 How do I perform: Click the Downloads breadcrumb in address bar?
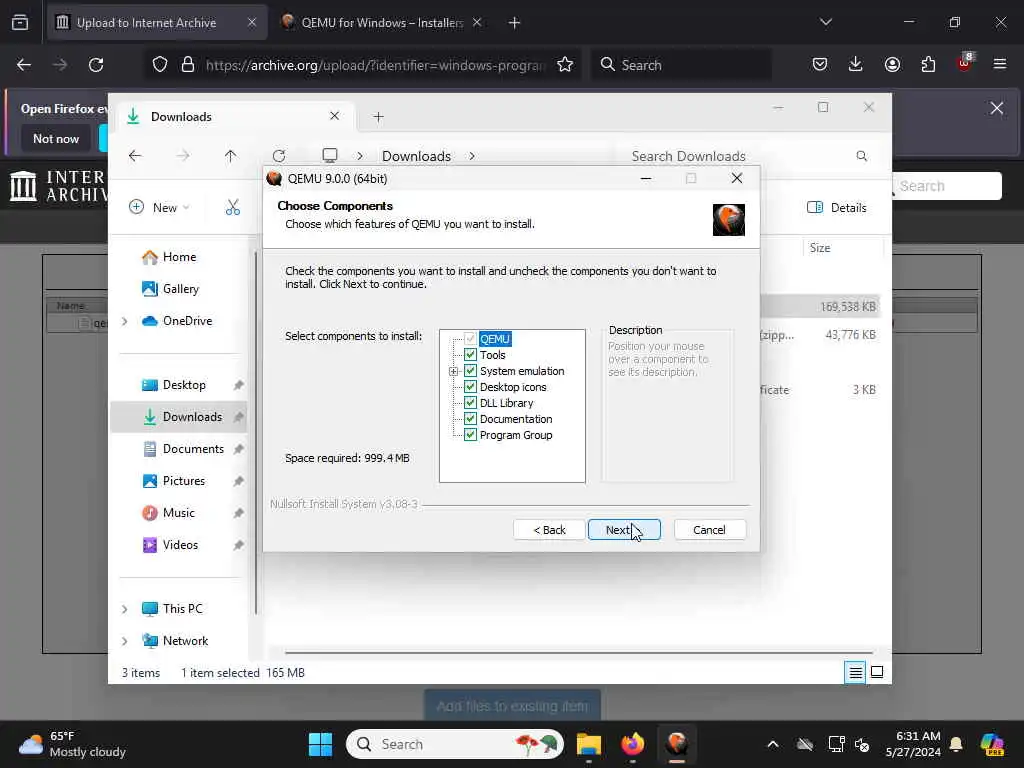coord(416,156)
